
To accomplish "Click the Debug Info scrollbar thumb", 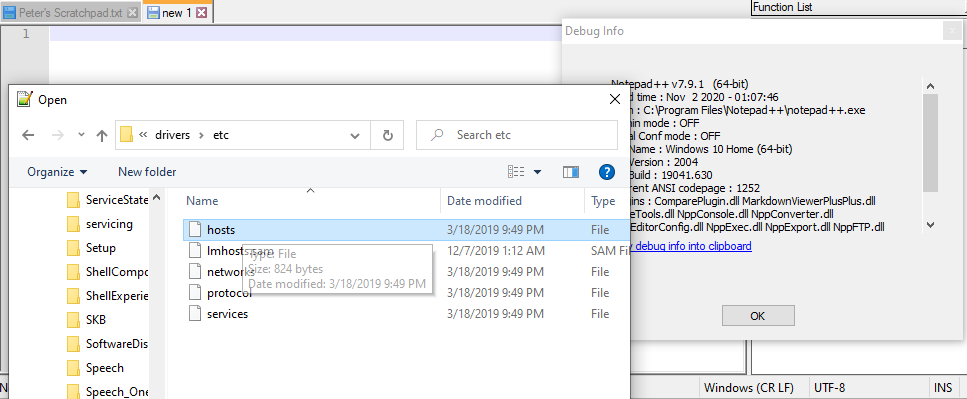I will [930, 143].
